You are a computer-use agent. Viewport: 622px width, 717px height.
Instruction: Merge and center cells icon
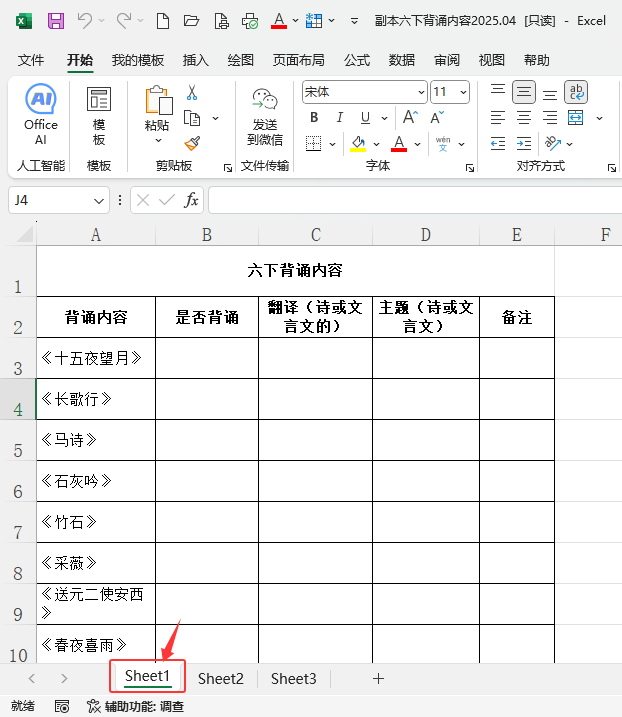575,118
